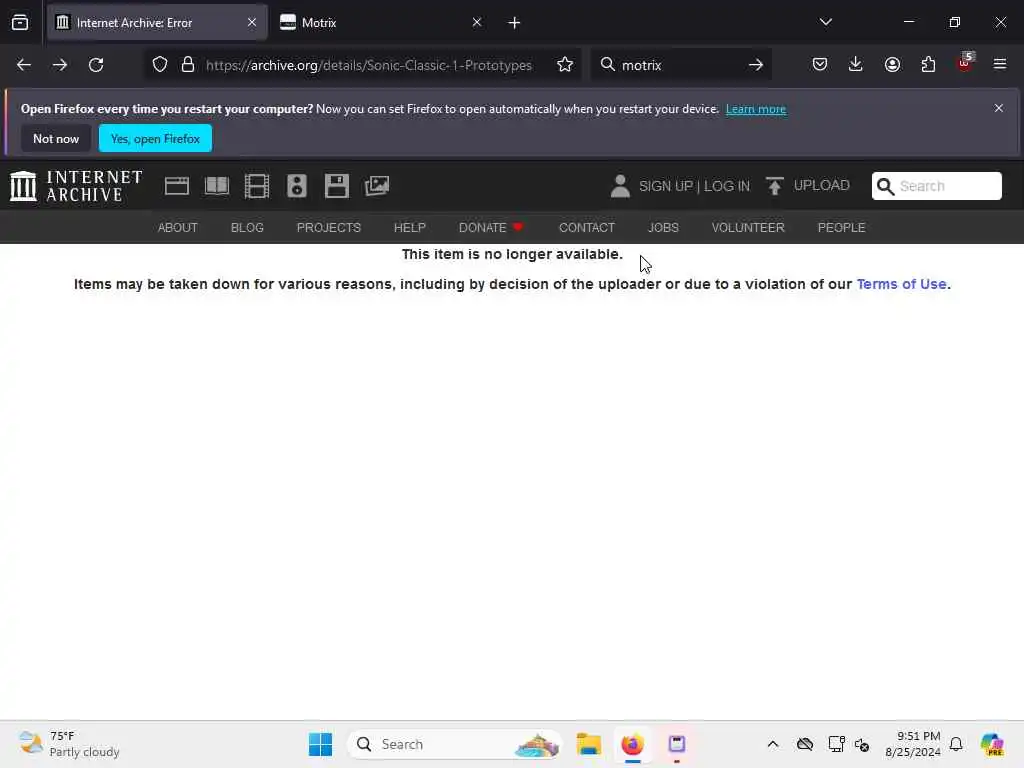This screenshot has width=1024, height=768.
Task: Click SIGN UP link
Action: (665, 186)
